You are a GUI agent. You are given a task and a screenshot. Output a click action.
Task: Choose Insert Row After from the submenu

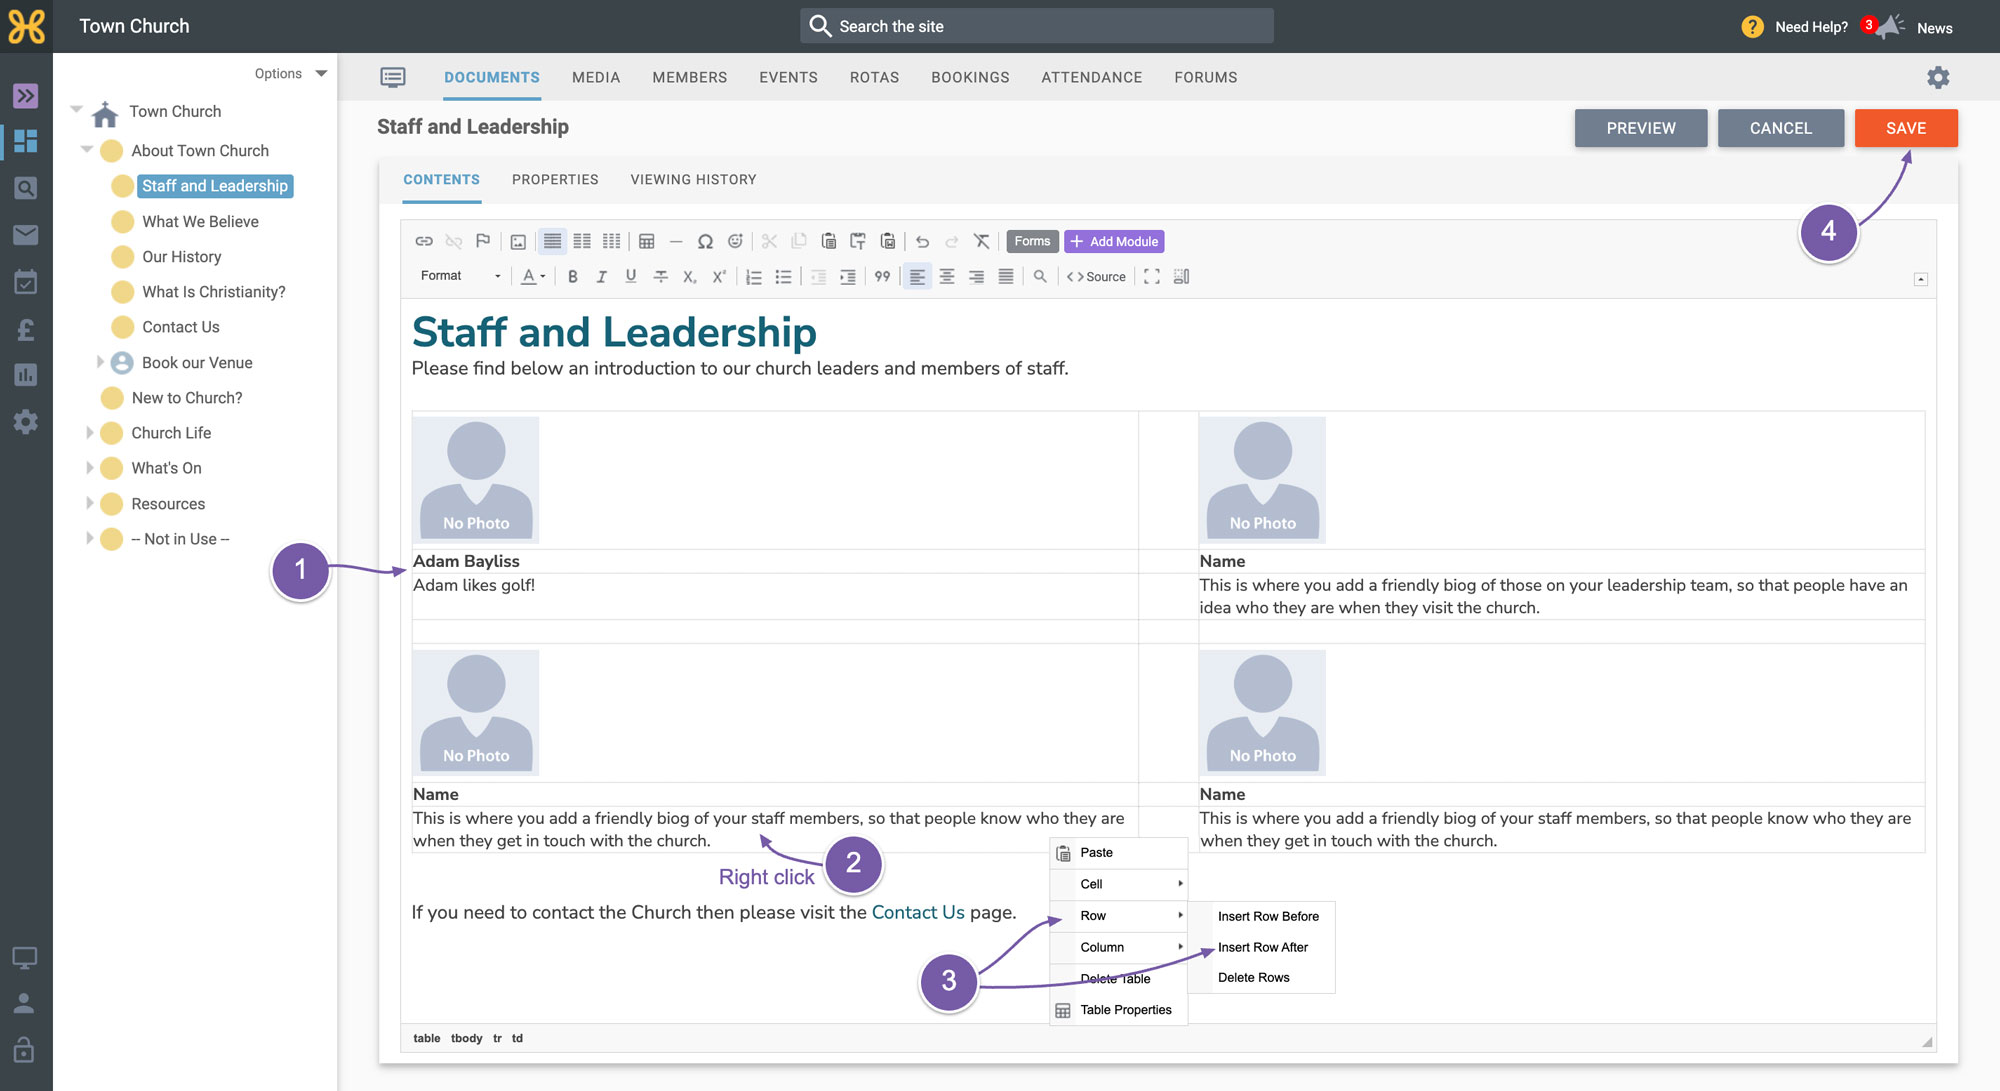coord(1262,947)
